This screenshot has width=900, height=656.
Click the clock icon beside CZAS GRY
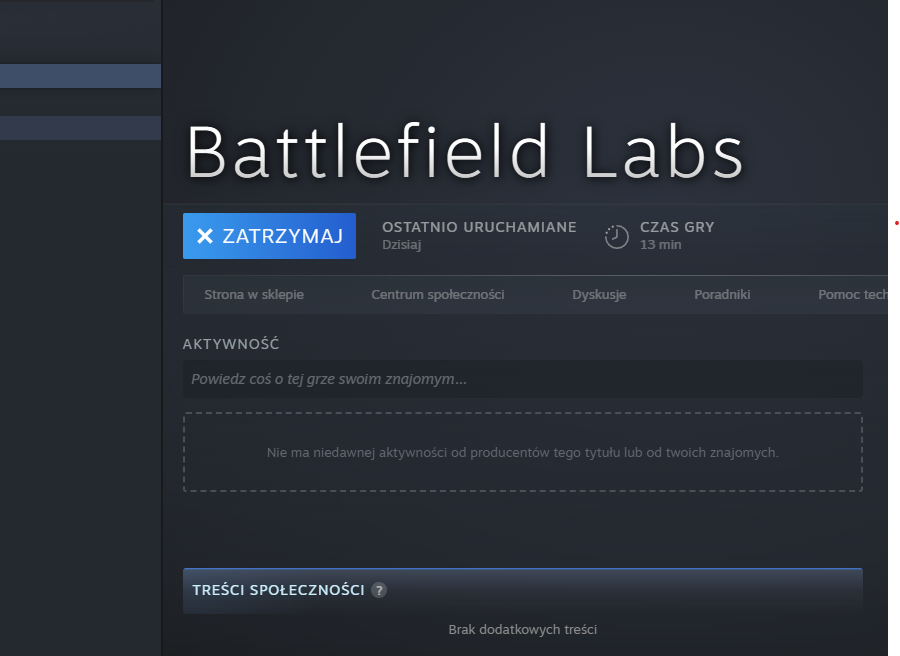pyautogui.click(x=617, y=236)
